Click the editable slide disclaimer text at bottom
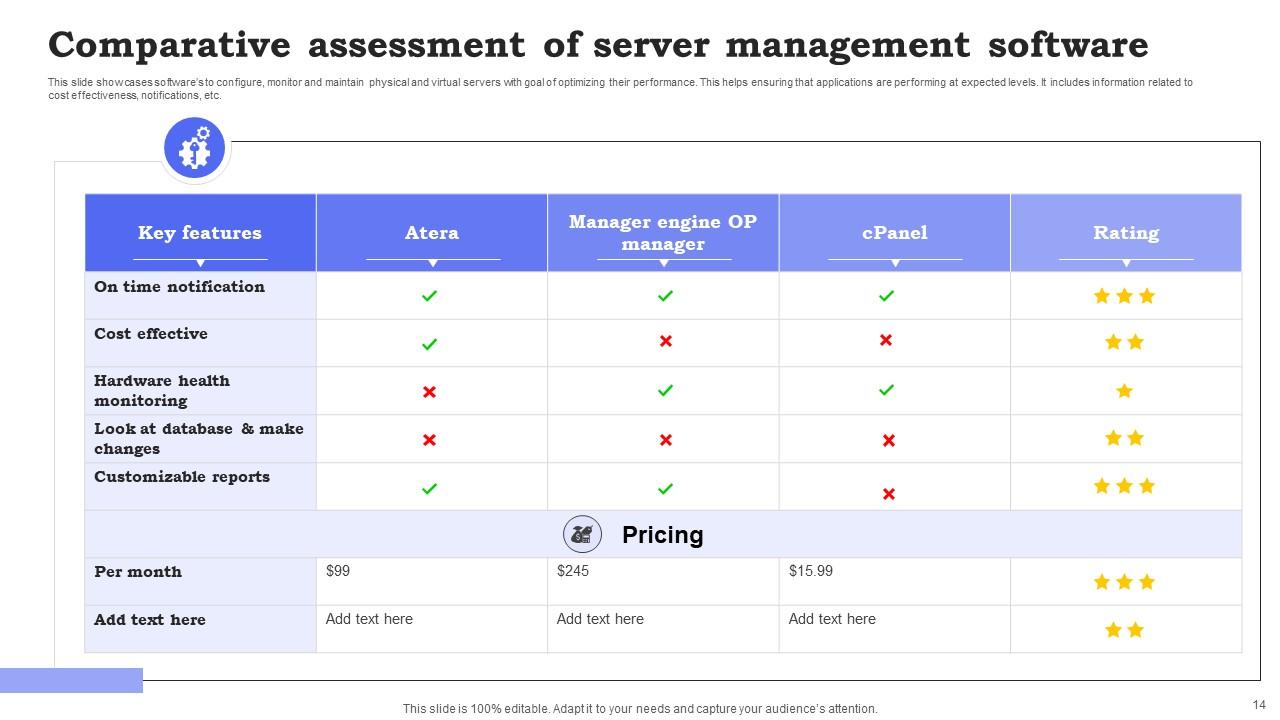Screen dimensions: 1280x720 pos(639,708)
